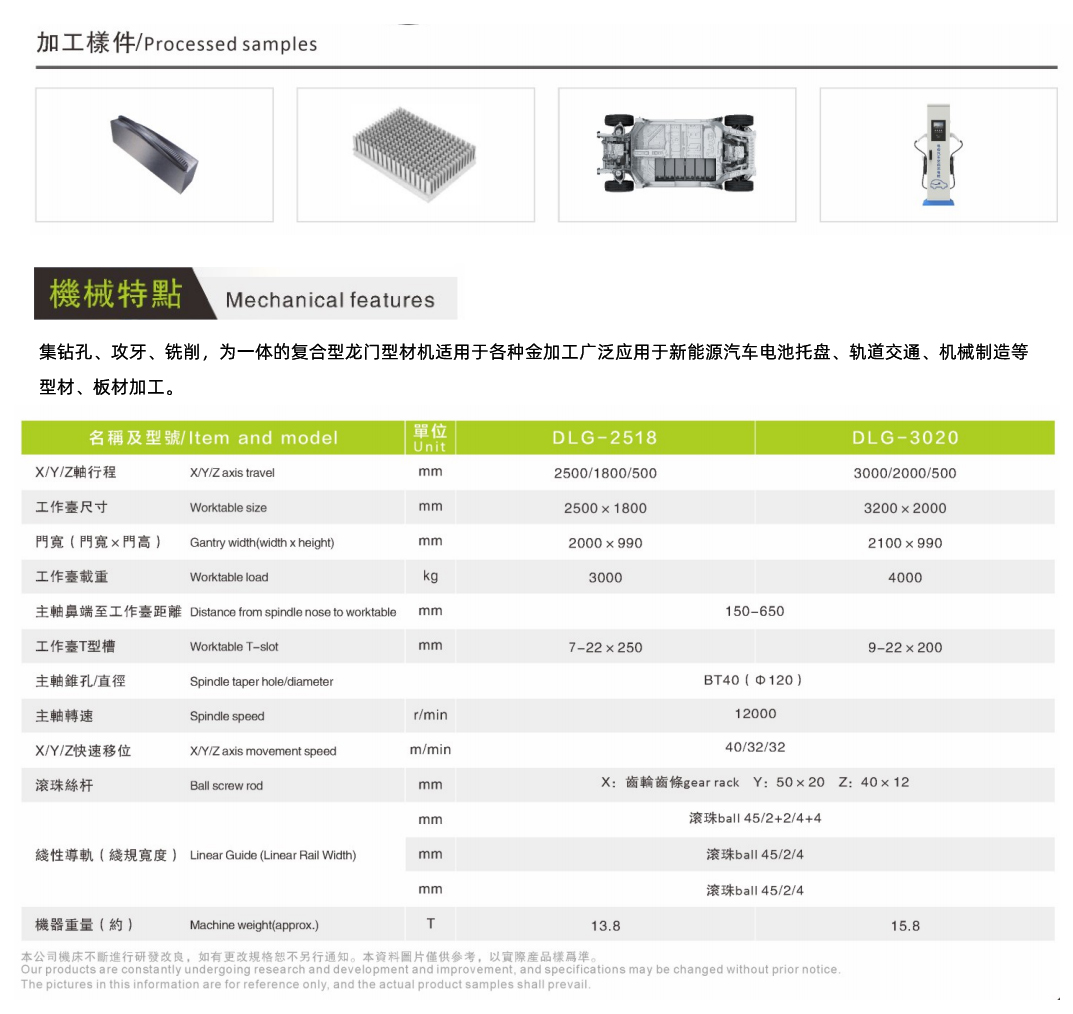This screenshot has width=1073, height=1014.
Task: Click the Worktable load value 3000
Action: tap(605, 578)
